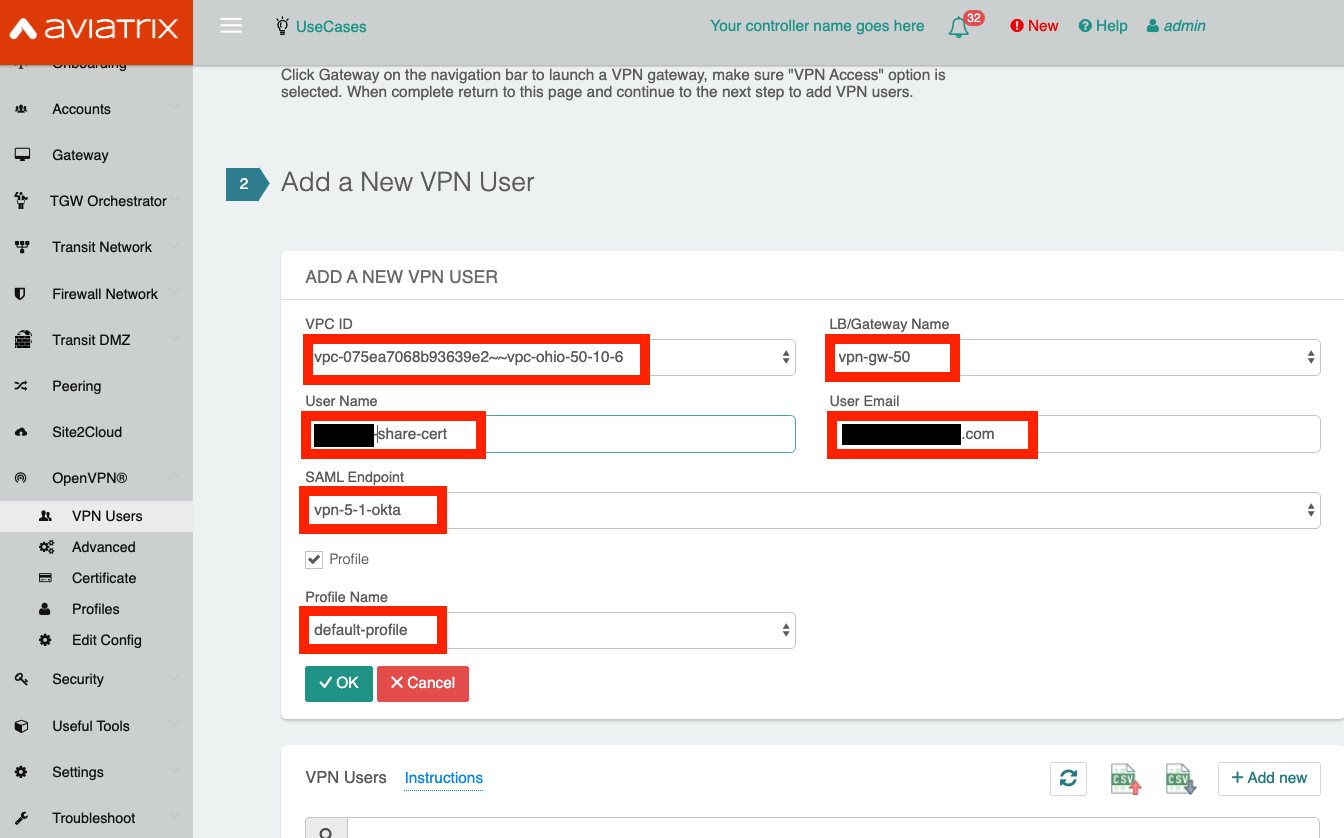
Task: Upload VPN users via CSV import icon
Action: pos(1124,778)
